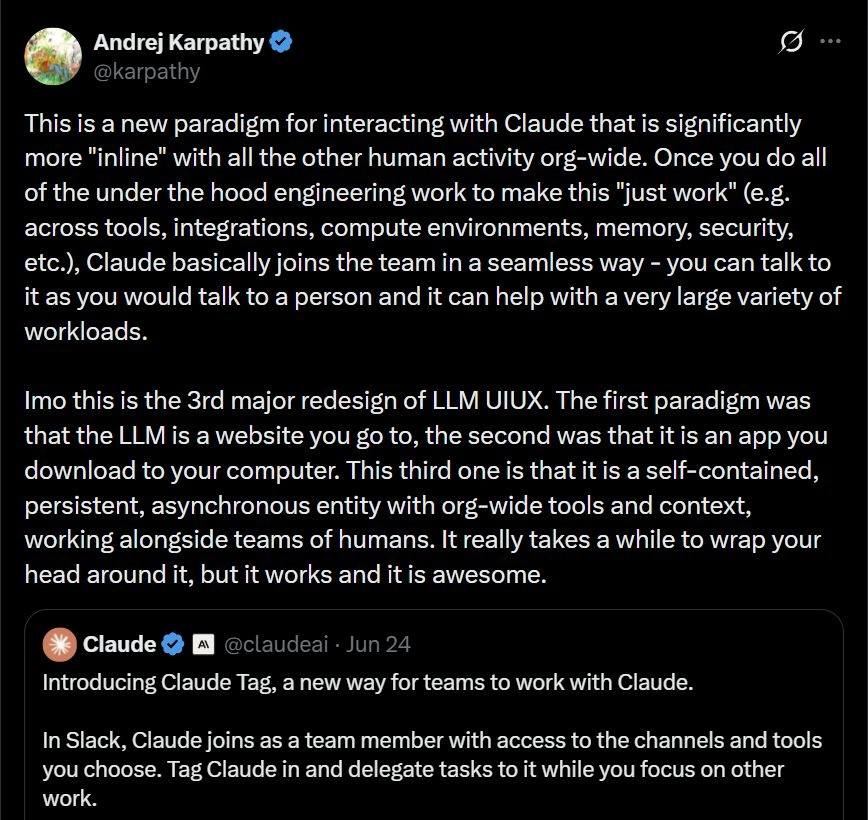
Task: Open the Andrej Karpathy display name link
Action: tap(179, 43)
